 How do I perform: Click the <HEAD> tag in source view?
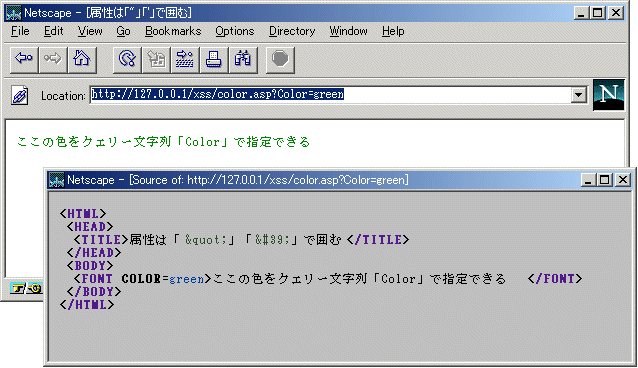[90, 226]
